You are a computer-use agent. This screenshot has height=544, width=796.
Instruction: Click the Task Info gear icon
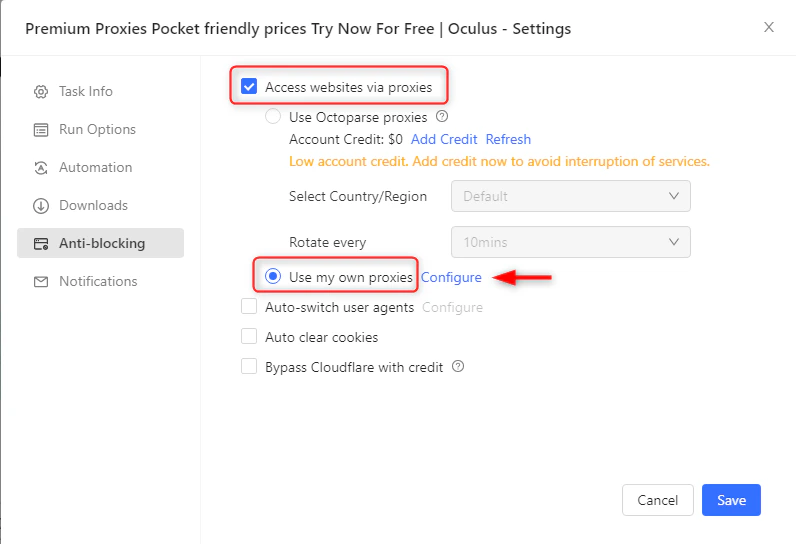(41, 92)
